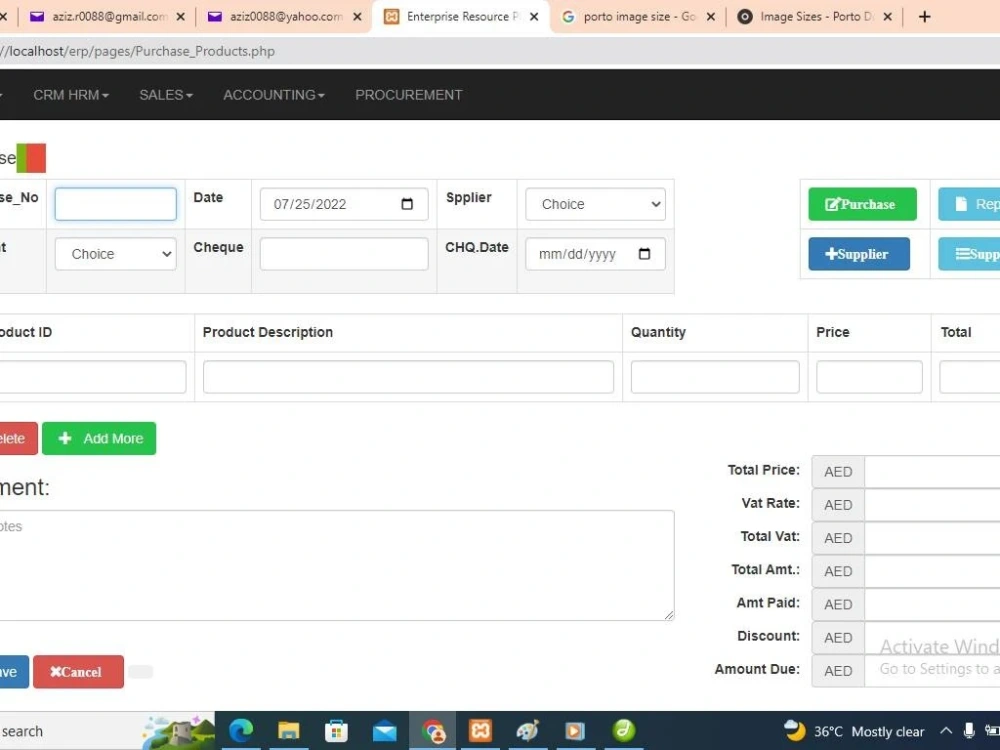Image resolution: width=1000 pixels, height=750 pixels.
Task: Open the SALES dropdown menu
Action: (166, 95)
